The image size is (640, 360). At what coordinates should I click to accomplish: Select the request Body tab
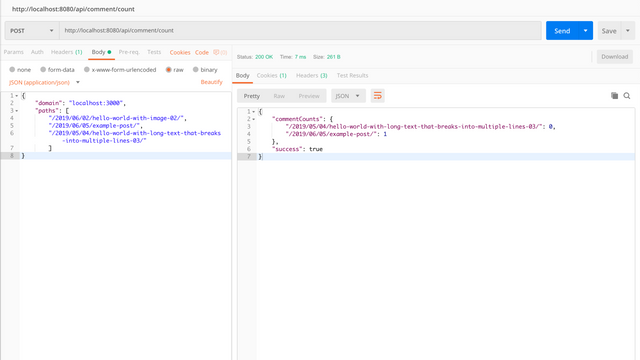(101, 52)
